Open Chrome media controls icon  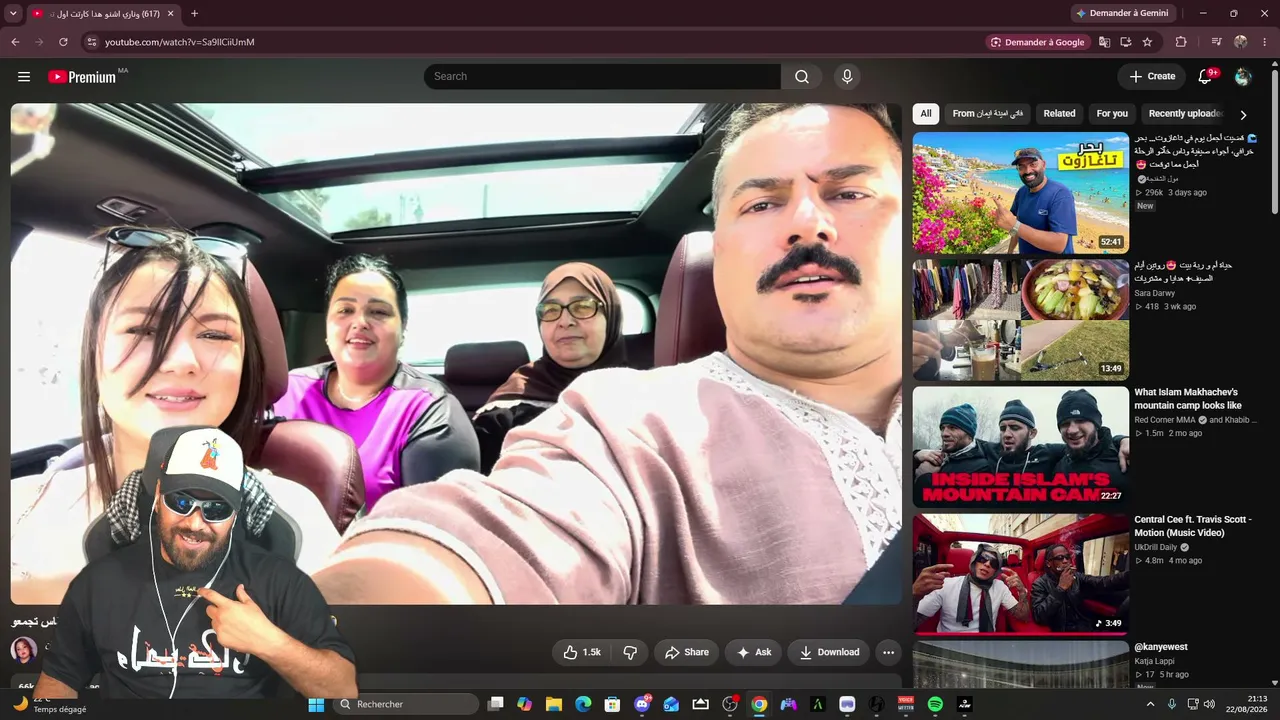(x=1217, y=42)
